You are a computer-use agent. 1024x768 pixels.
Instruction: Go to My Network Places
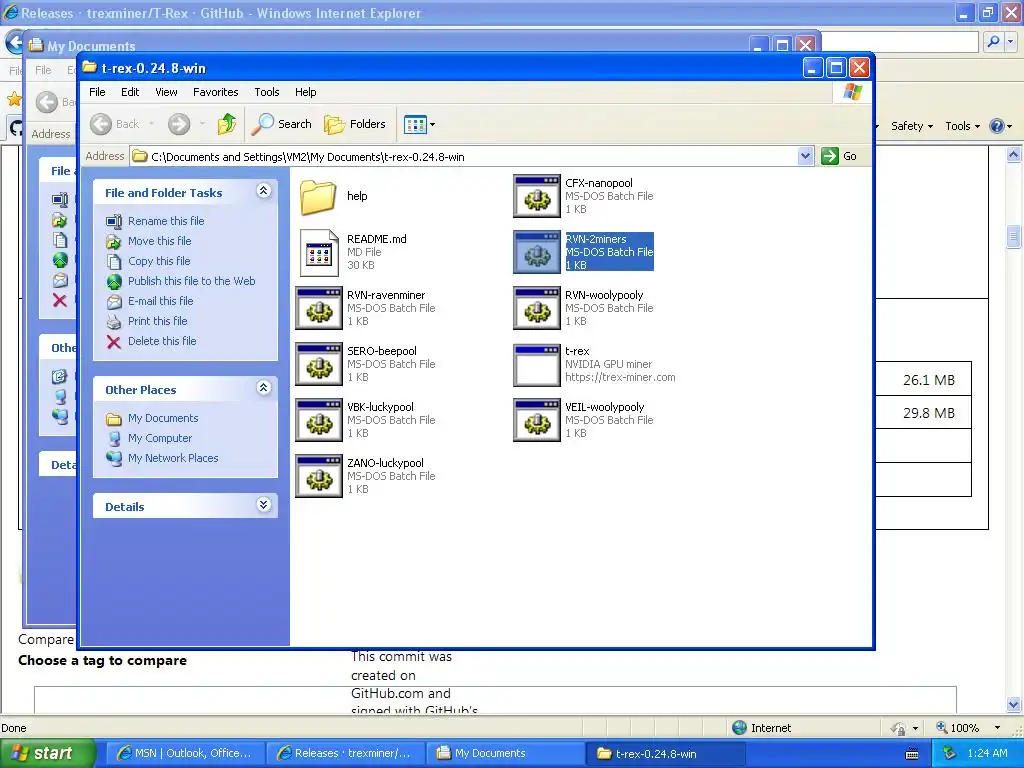pyautogui.click(x=173, y=458)
